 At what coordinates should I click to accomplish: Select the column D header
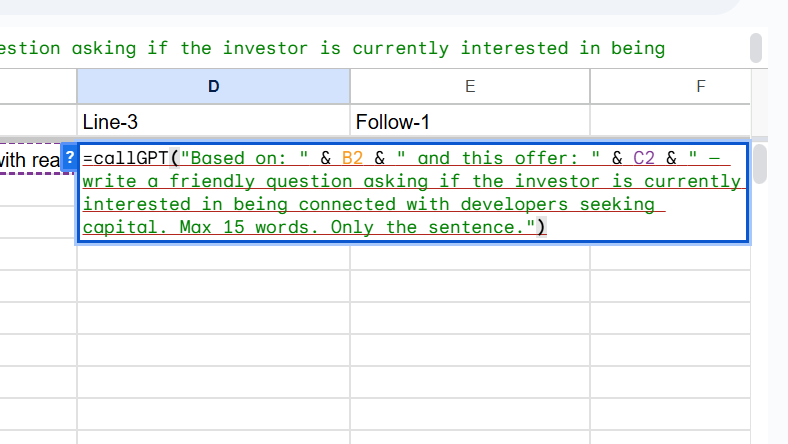pos(213,87)
